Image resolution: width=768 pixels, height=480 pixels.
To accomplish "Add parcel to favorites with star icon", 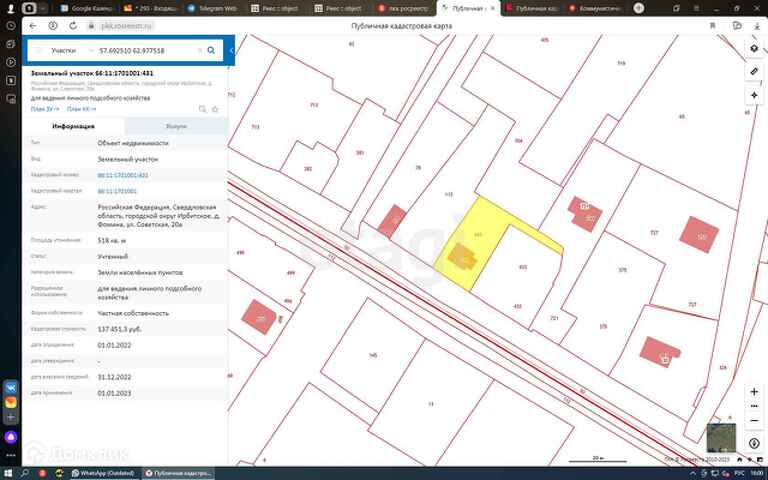I will [215, 108].
